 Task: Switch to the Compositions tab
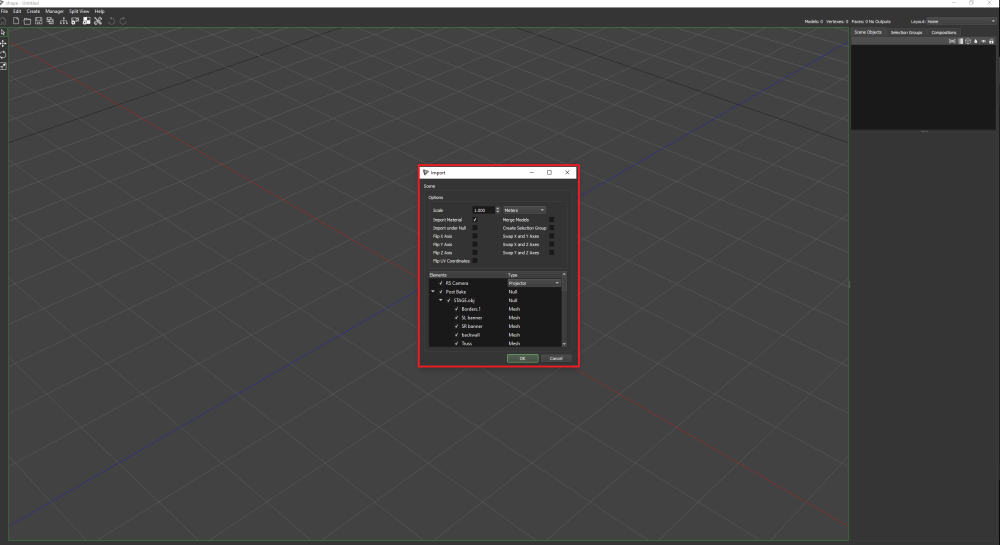click(x=943, y=33)
